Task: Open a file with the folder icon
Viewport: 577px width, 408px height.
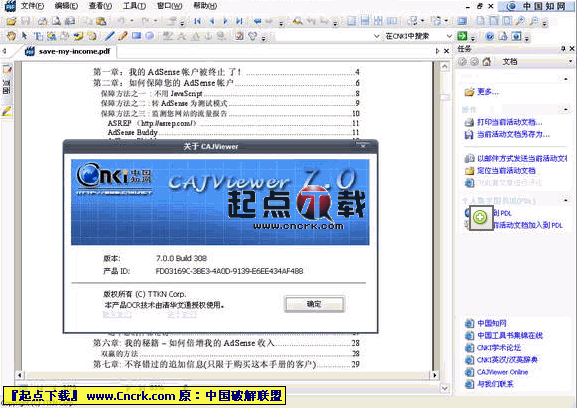Action: 11,21
